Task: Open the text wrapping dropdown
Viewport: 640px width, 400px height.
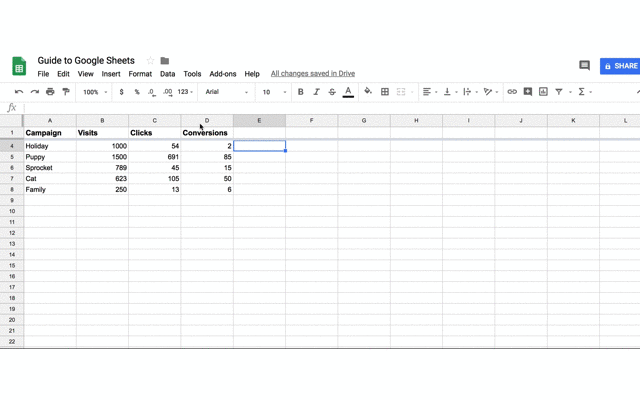Action: tap(470, 92)
